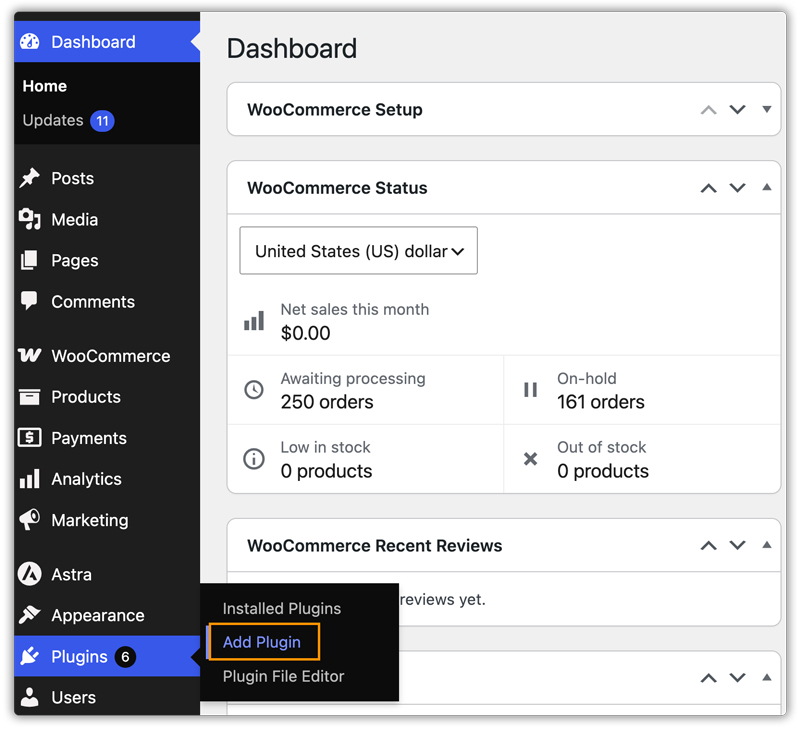
Task: View low in stock 0 products
Action: click(x=326, y=471)
